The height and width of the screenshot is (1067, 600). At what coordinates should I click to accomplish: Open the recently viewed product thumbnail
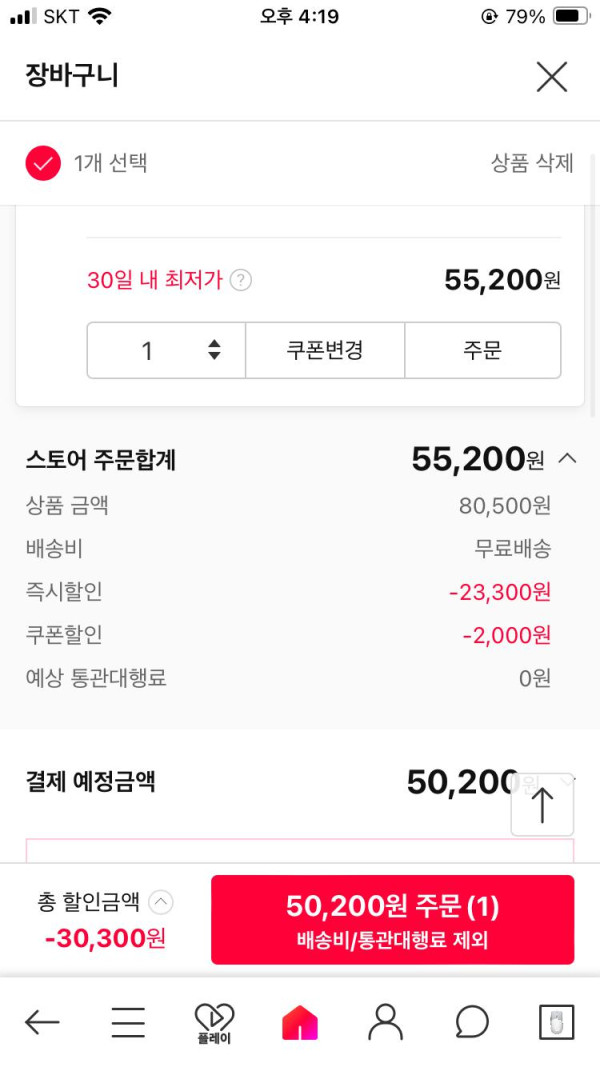tap(557, 1022)
